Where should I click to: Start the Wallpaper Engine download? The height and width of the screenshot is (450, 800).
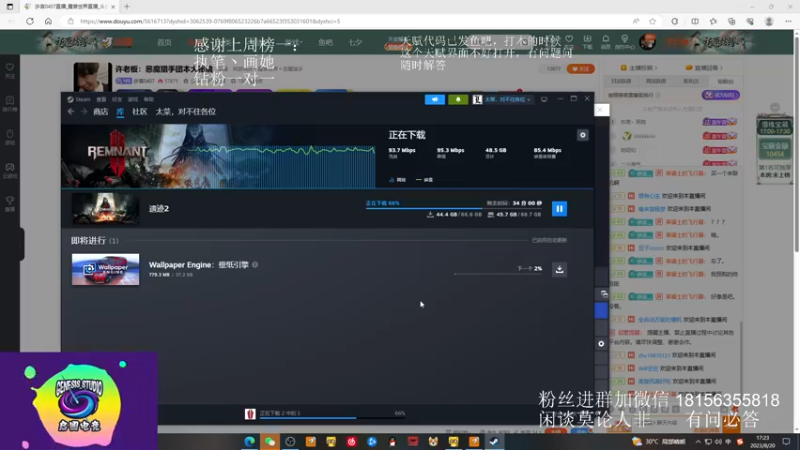(x=559, y=269)
